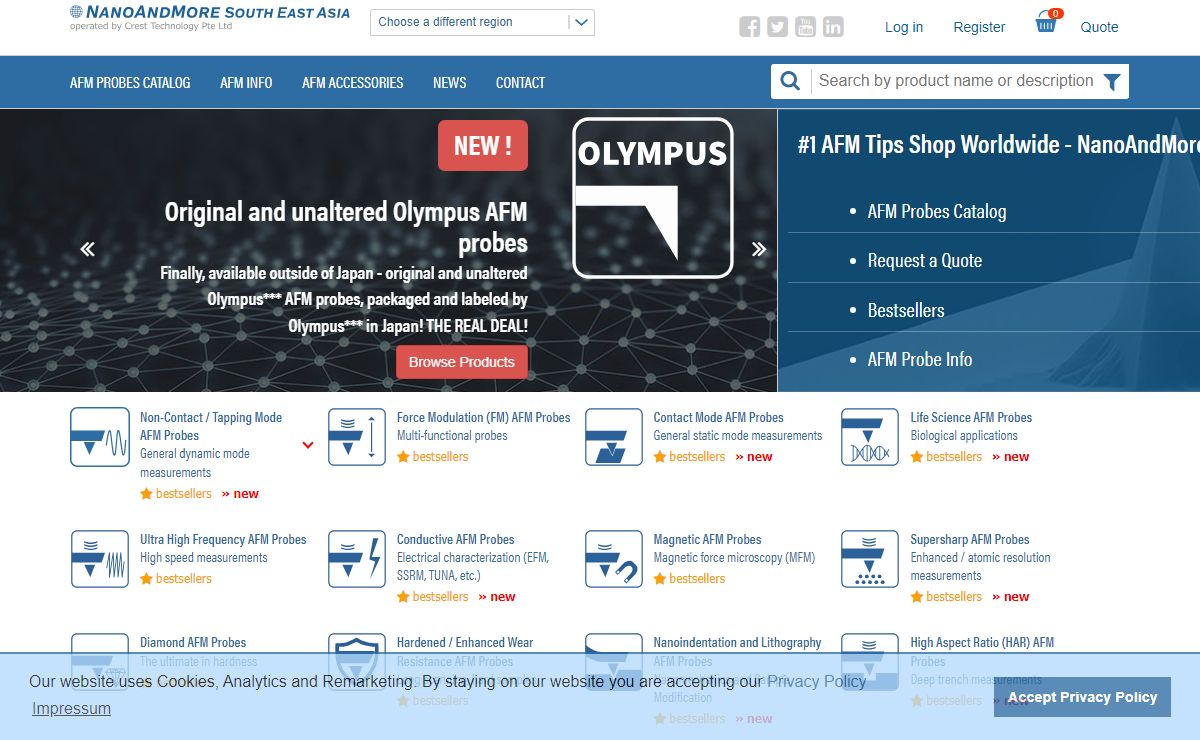
Task: Open the Privacy Policy link in cookie banner
Action: pos(816,681)
